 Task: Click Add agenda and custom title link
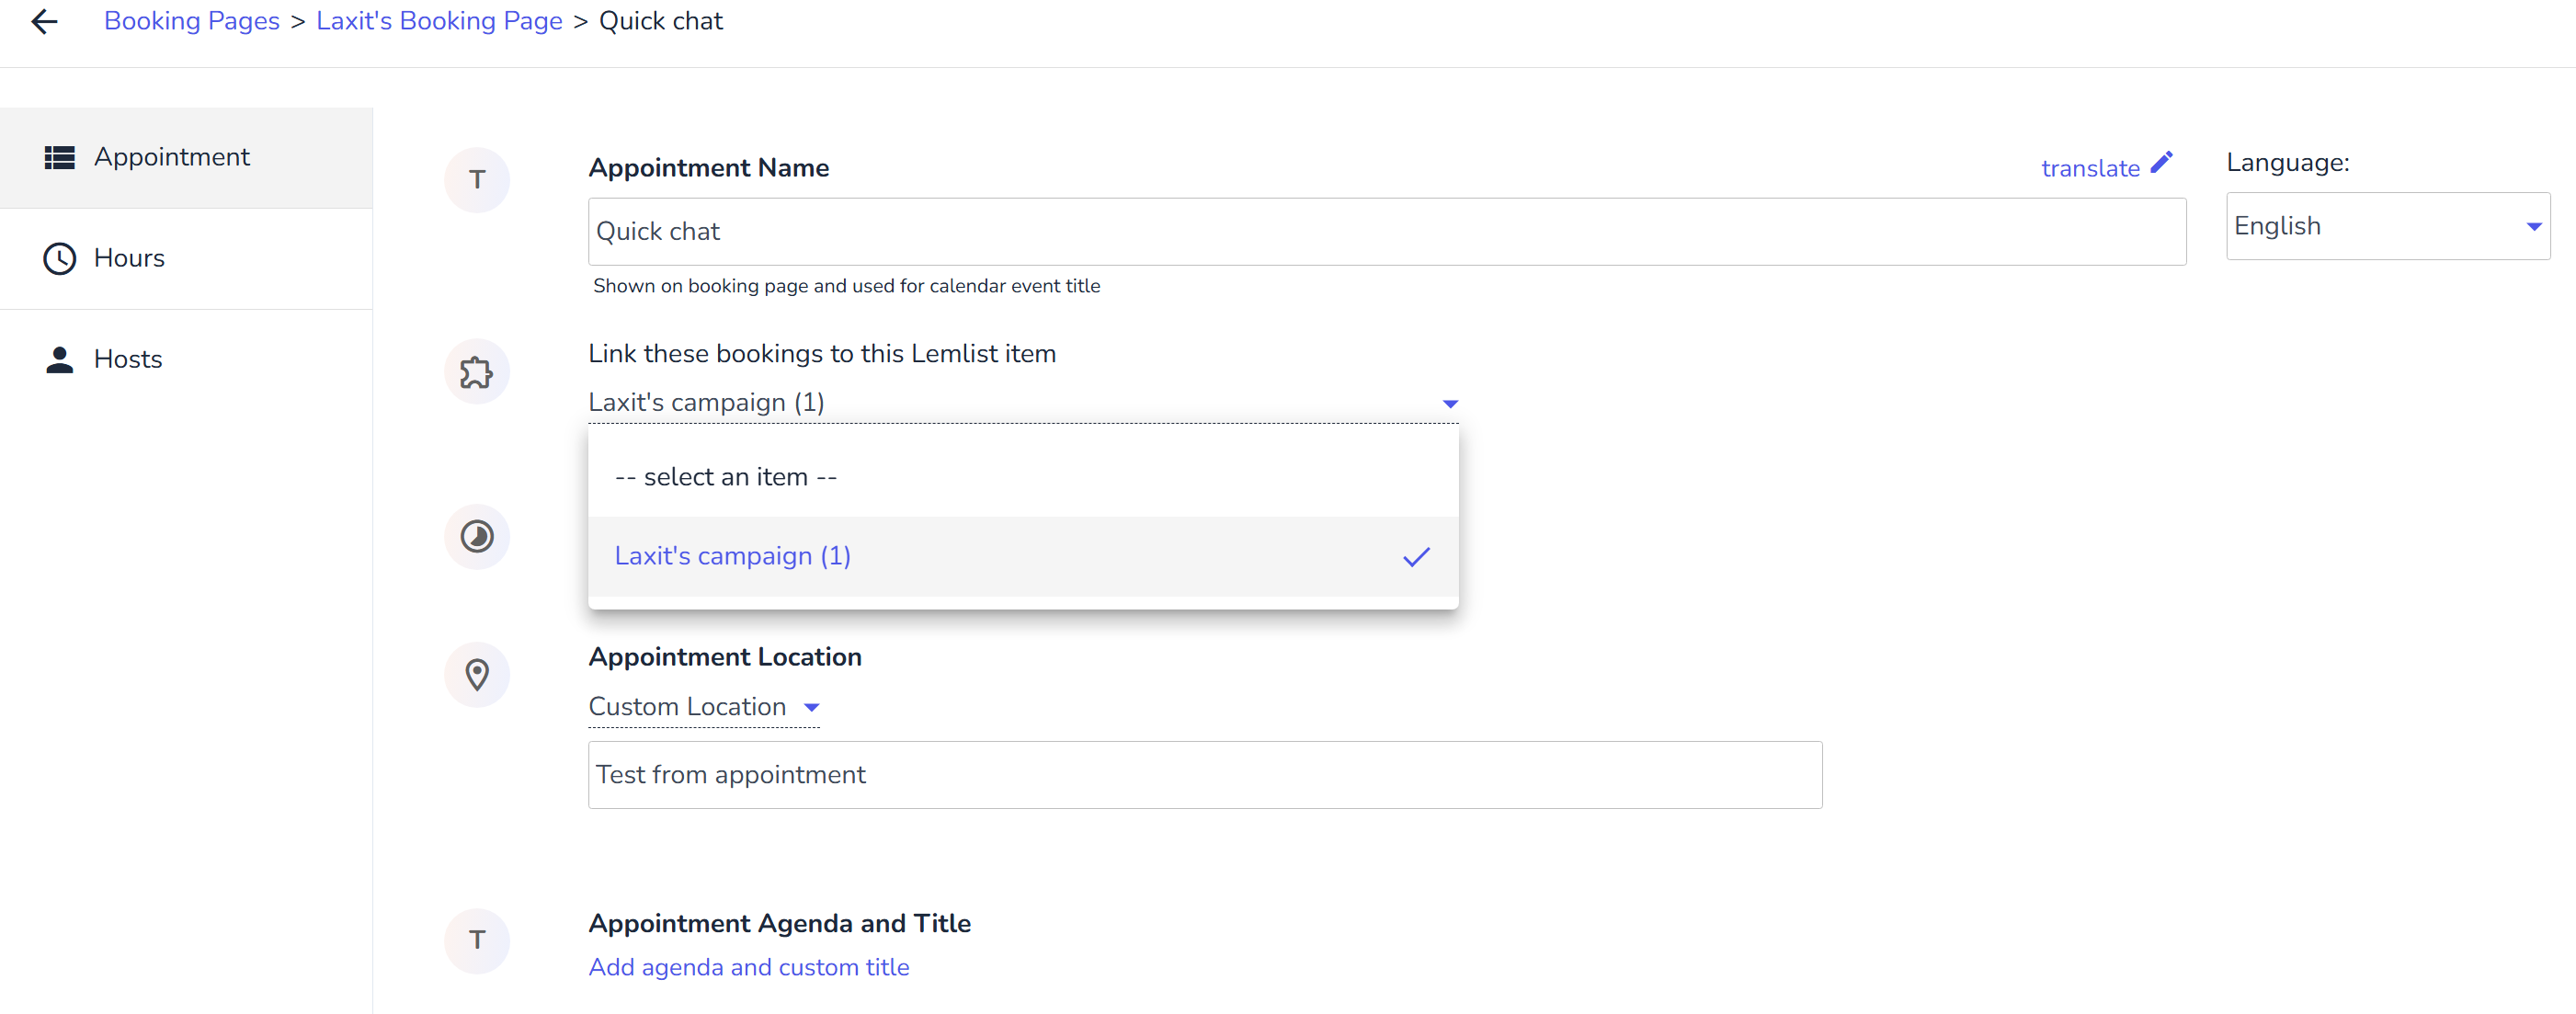coord(749,967)
